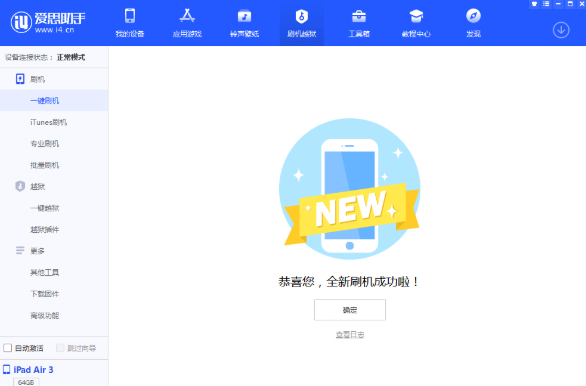
Task: Click the NEW phone success illustration
Action: pos(350,189)
